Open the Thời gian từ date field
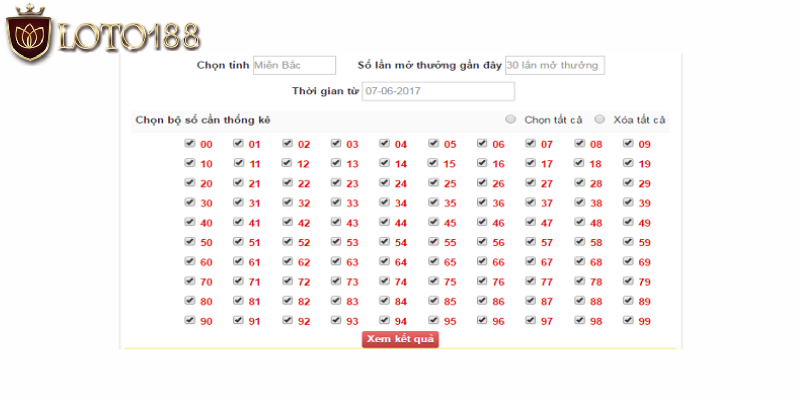Image resolution: width=800 pixels, height=400 pixels. 438,91
